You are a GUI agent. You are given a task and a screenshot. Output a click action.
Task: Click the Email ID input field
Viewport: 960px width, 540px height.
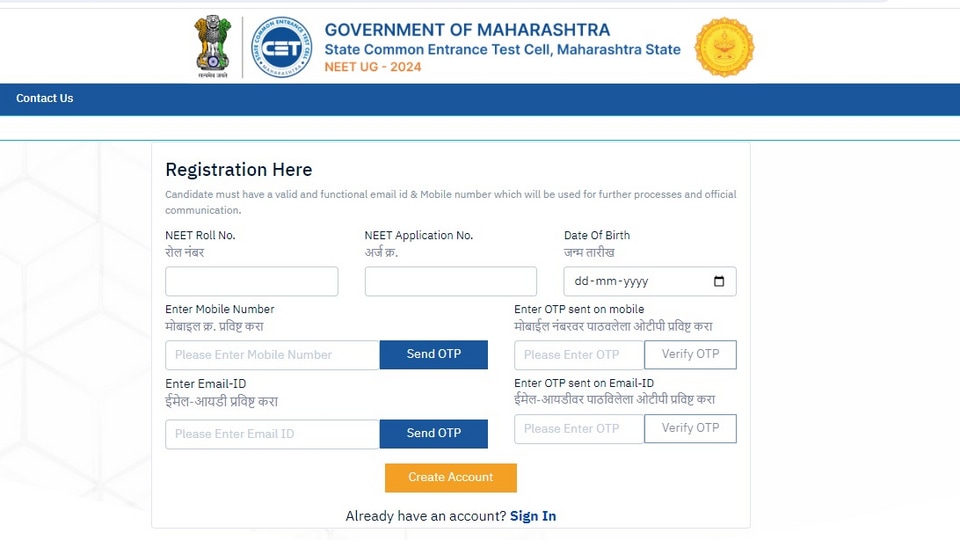[x=272, y=433]
